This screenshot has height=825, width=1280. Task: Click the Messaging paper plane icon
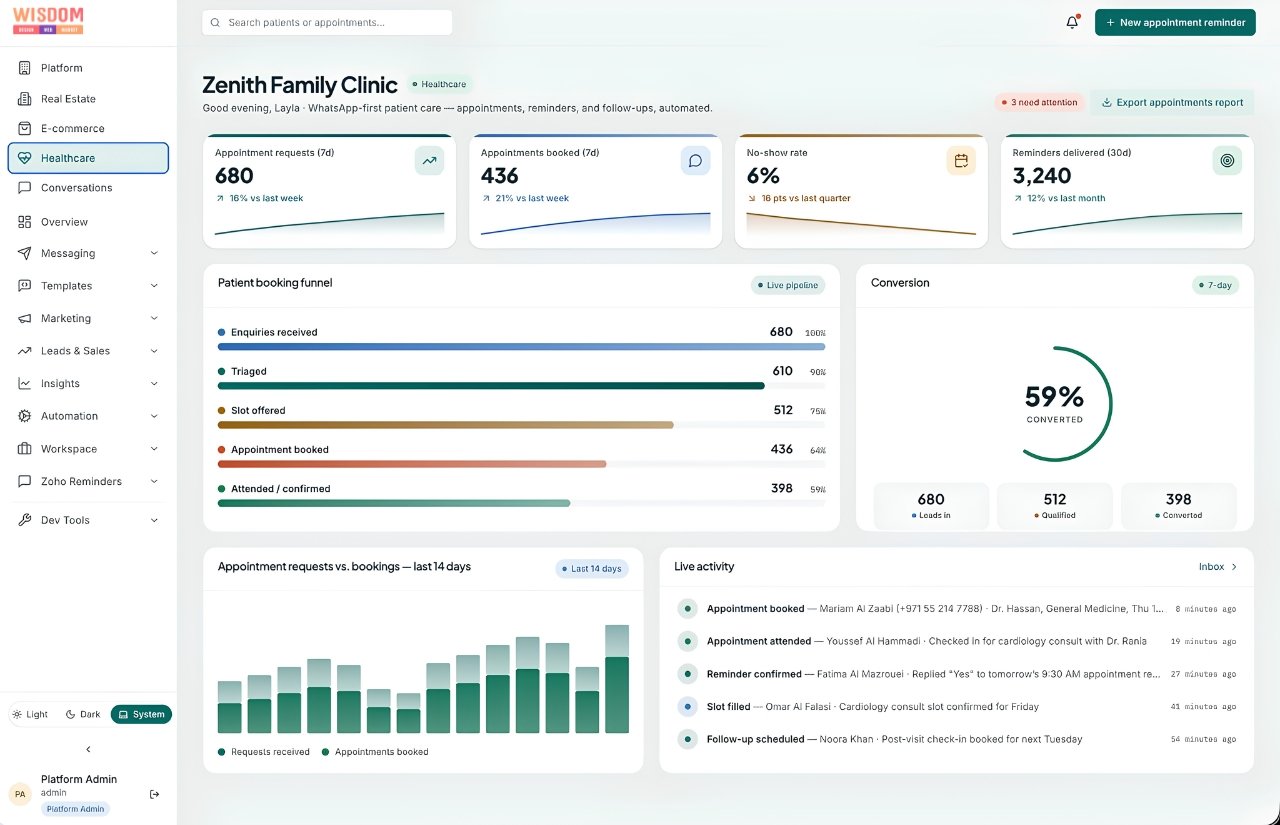tap(24, 254)
